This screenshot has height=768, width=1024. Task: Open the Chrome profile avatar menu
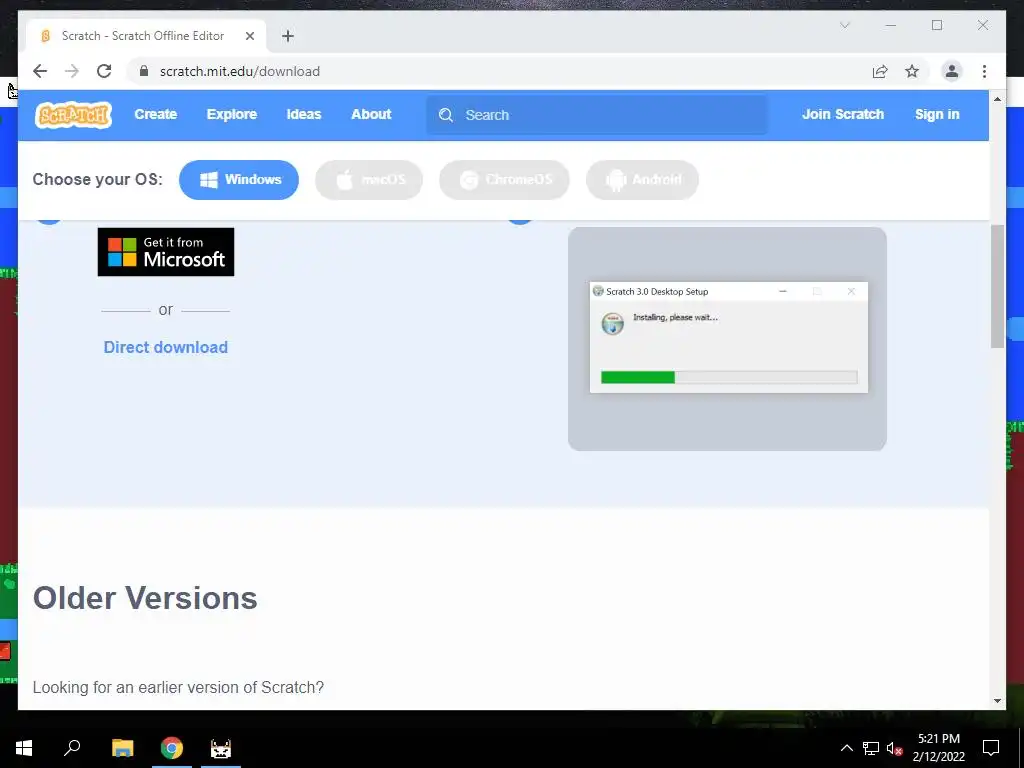click(952, 71)
